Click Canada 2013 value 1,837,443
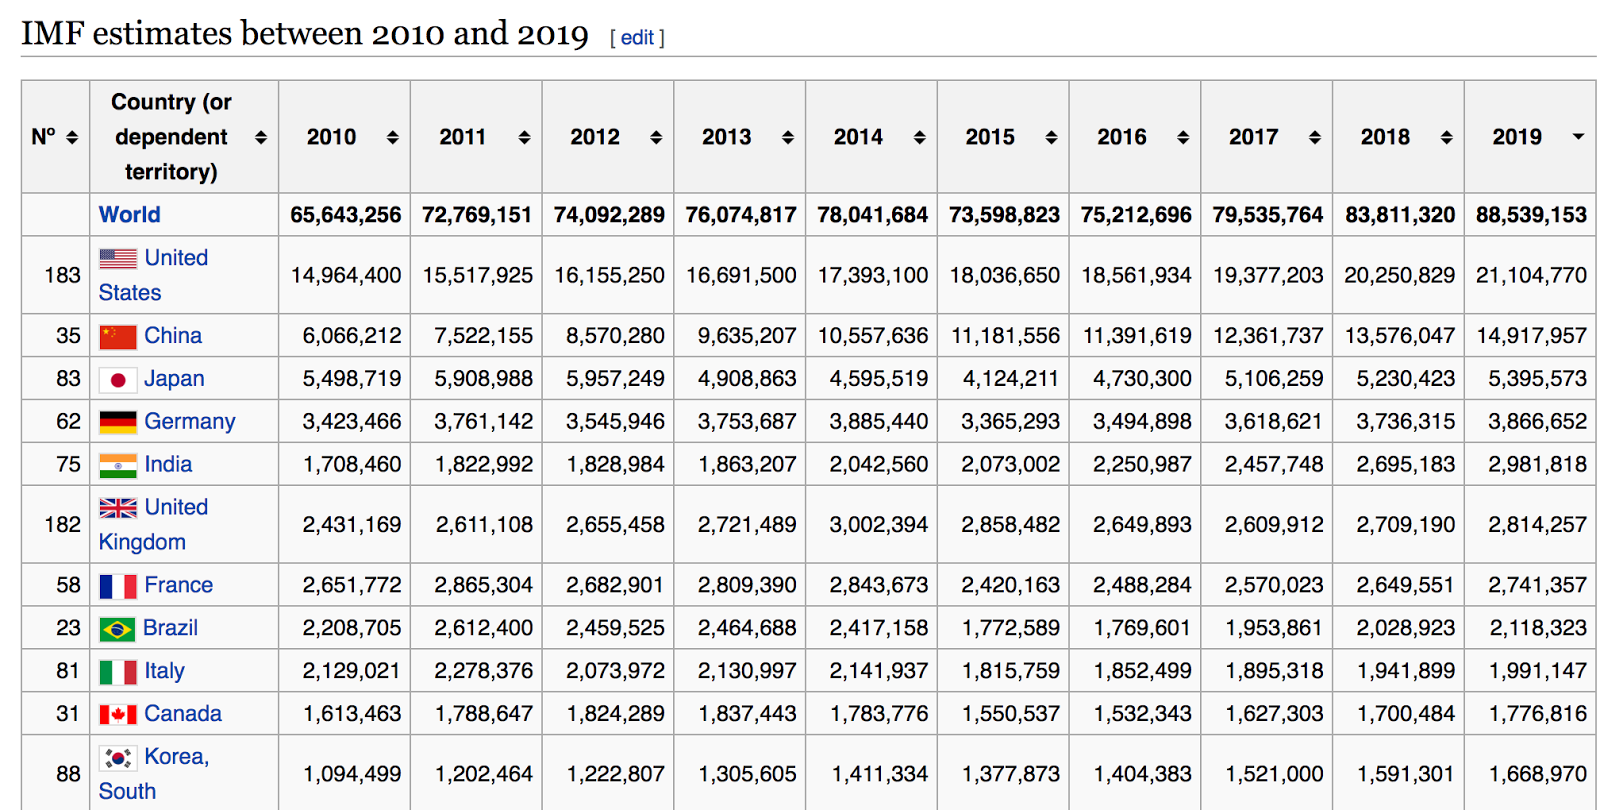 click(x=747, y=714)
